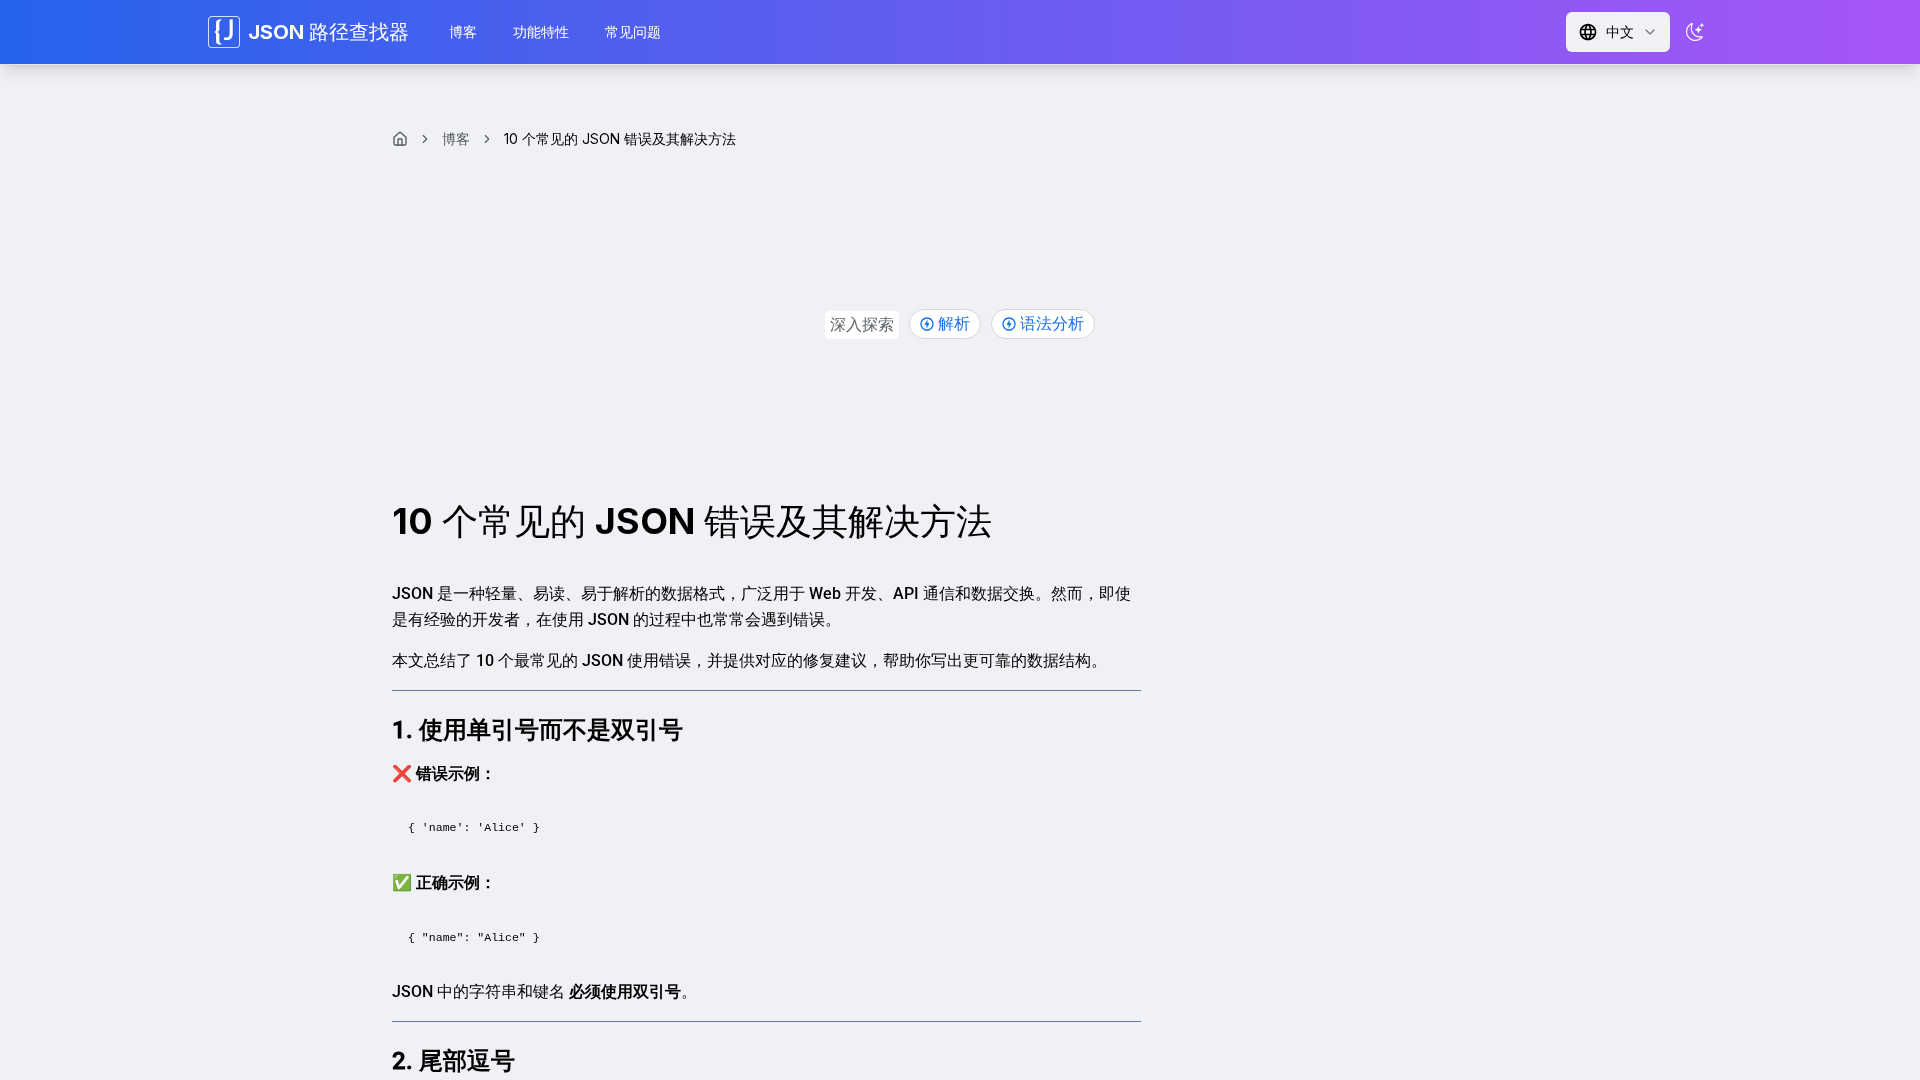The image size is (1920, 1080).
Task: Click the single-quote wrong example code block
Action: pos(473,827)
